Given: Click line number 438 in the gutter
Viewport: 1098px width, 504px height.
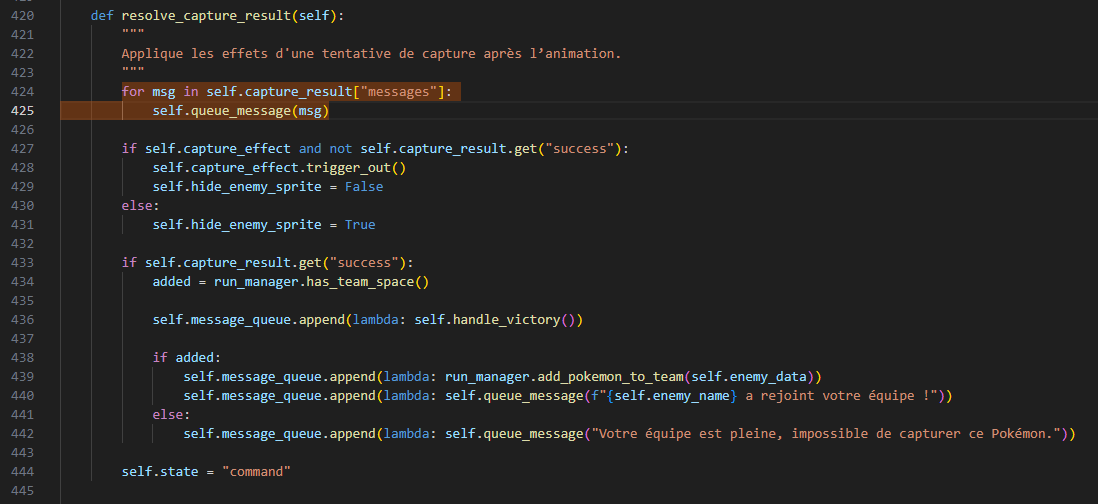Looking at the screenshot, I should (x=22, y=358).
